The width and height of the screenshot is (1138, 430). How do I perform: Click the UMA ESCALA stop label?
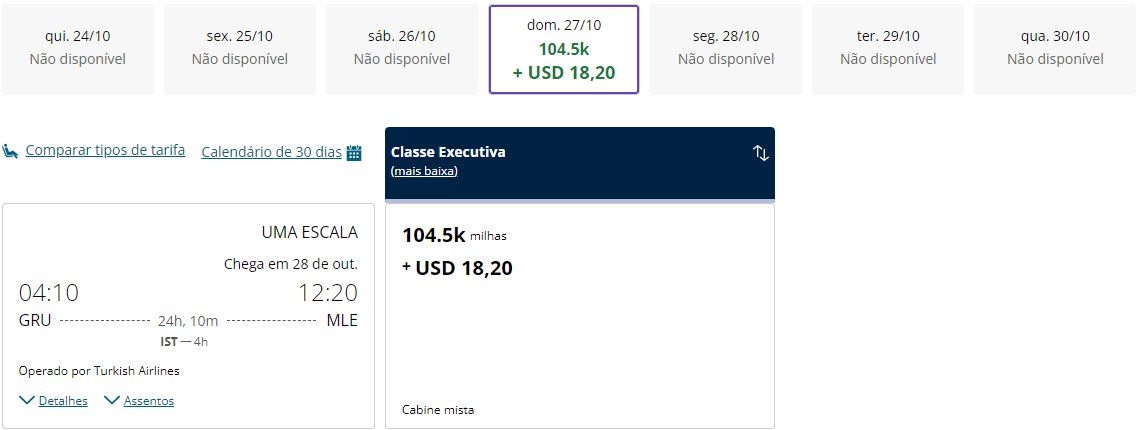(309, 233)
